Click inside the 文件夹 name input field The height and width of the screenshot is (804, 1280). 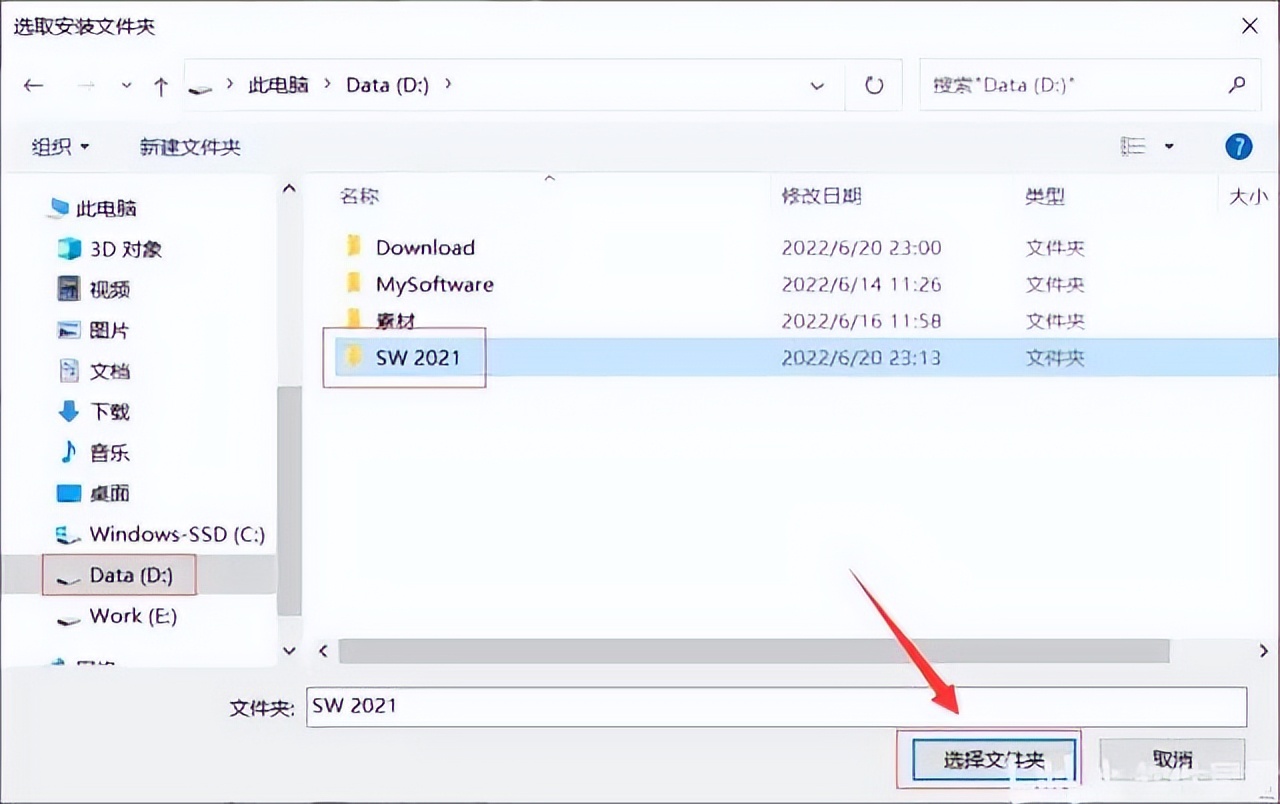700,706
